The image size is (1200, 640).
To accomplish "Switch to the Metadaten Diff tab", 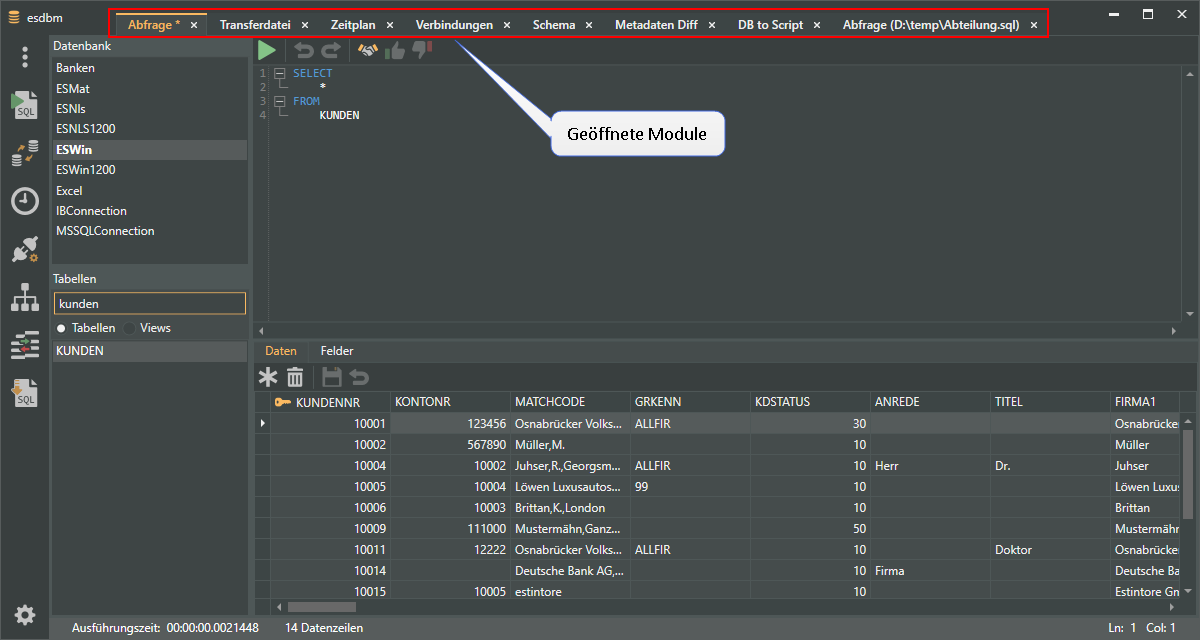I will (x=656, y=25).
